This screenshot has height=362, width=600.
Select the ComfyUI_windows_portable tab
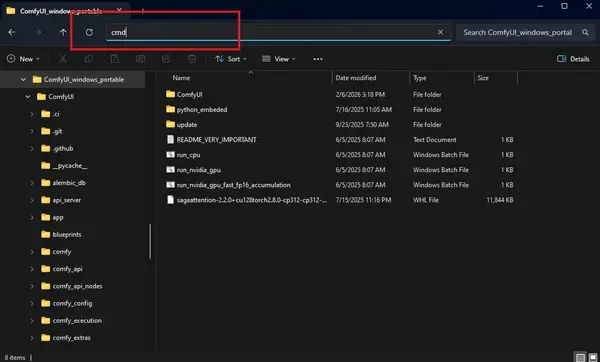coord(65,11)
